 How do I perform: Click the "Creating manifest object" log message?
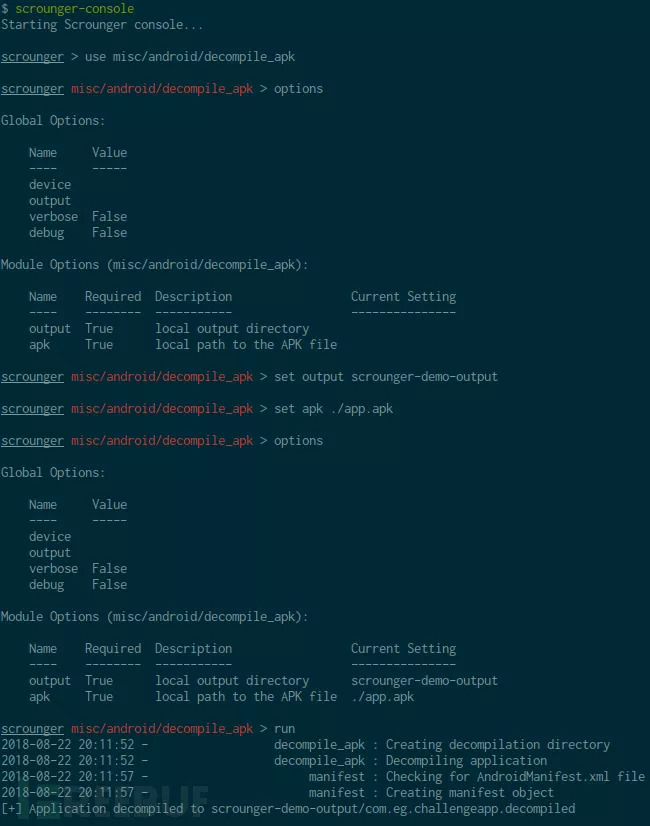470,792
